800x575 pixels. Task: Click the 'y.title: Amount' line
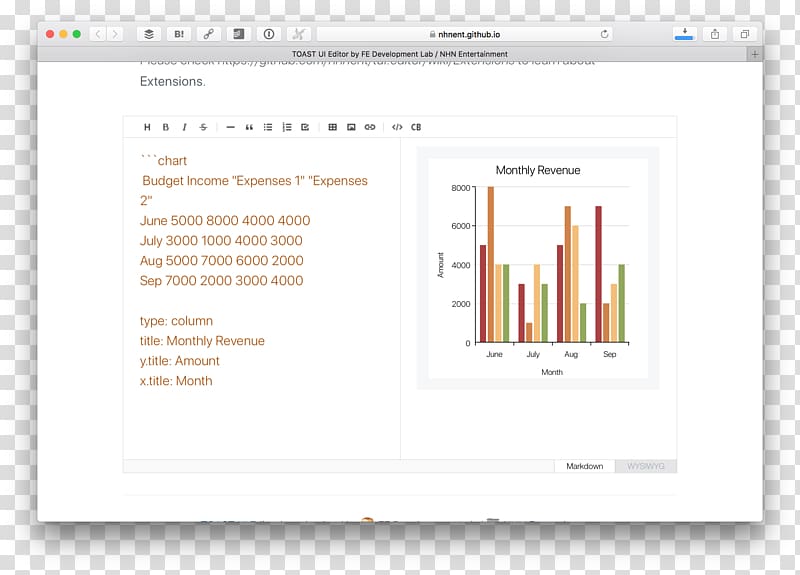tap(179, 361)
